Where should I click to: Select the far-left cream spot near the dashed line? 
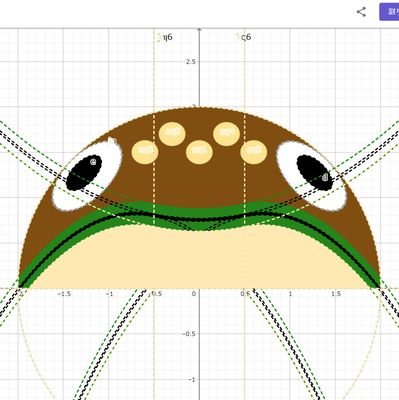145,152
